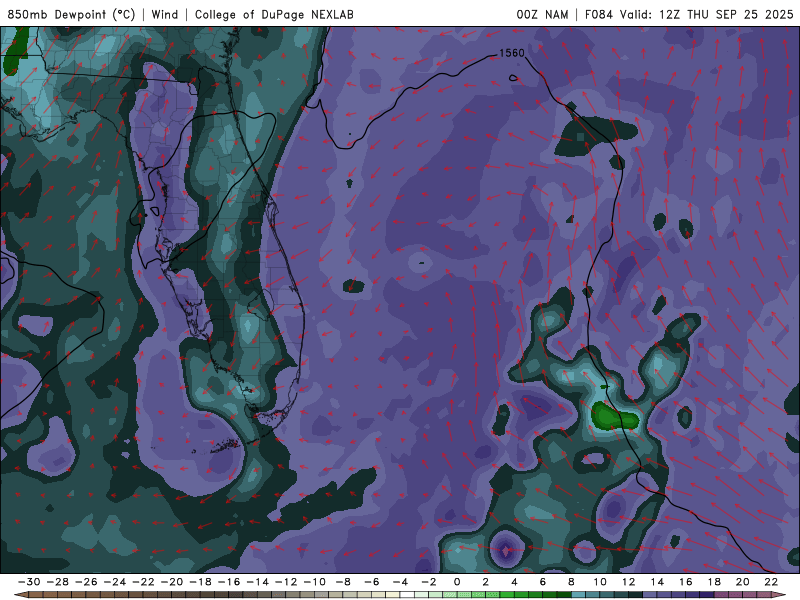
Task: Click the '-18' color scale label
Action: coord(201,582)
